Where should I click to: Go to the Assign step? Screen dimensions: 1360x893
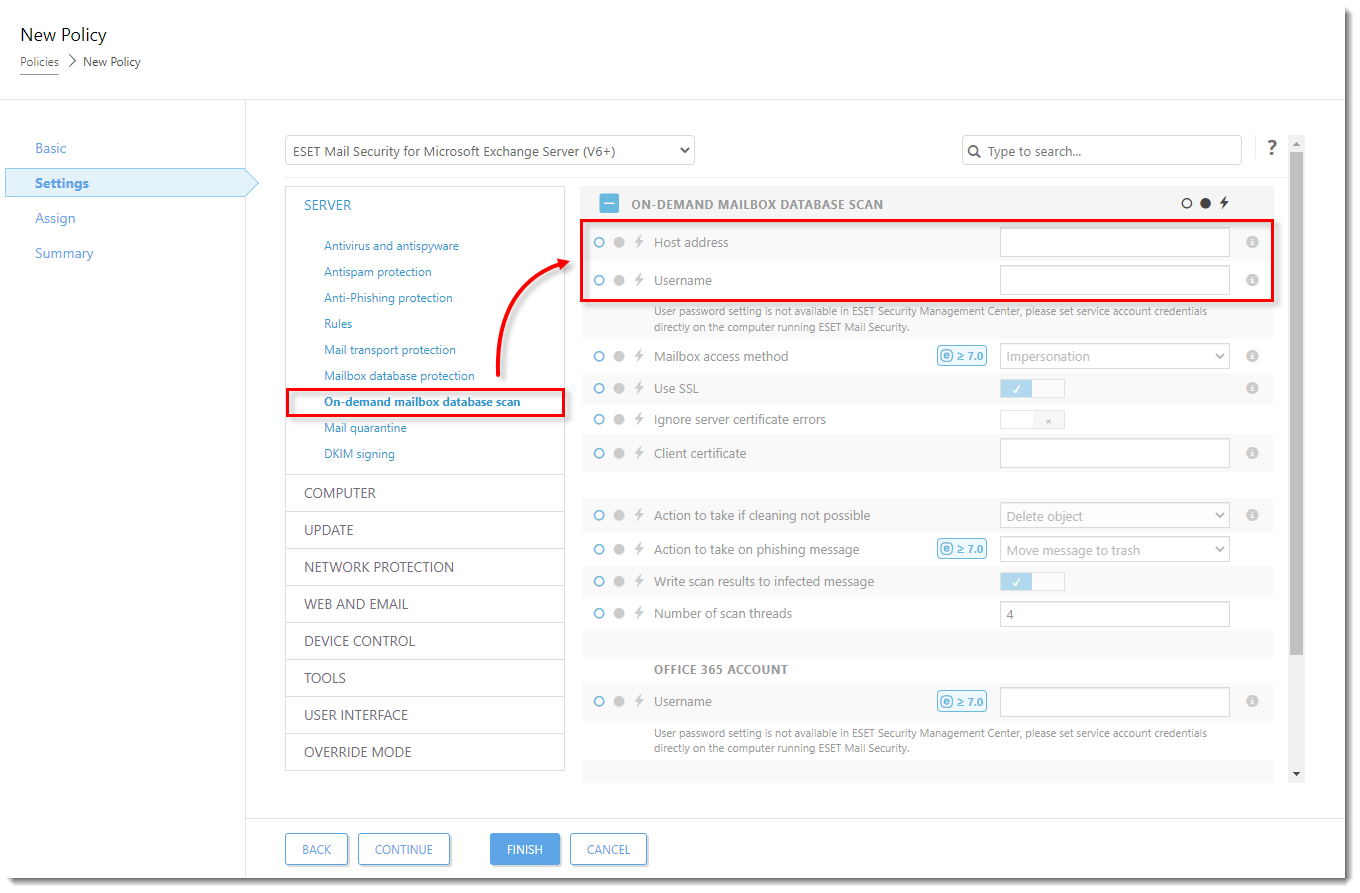[x=55, y=218]
